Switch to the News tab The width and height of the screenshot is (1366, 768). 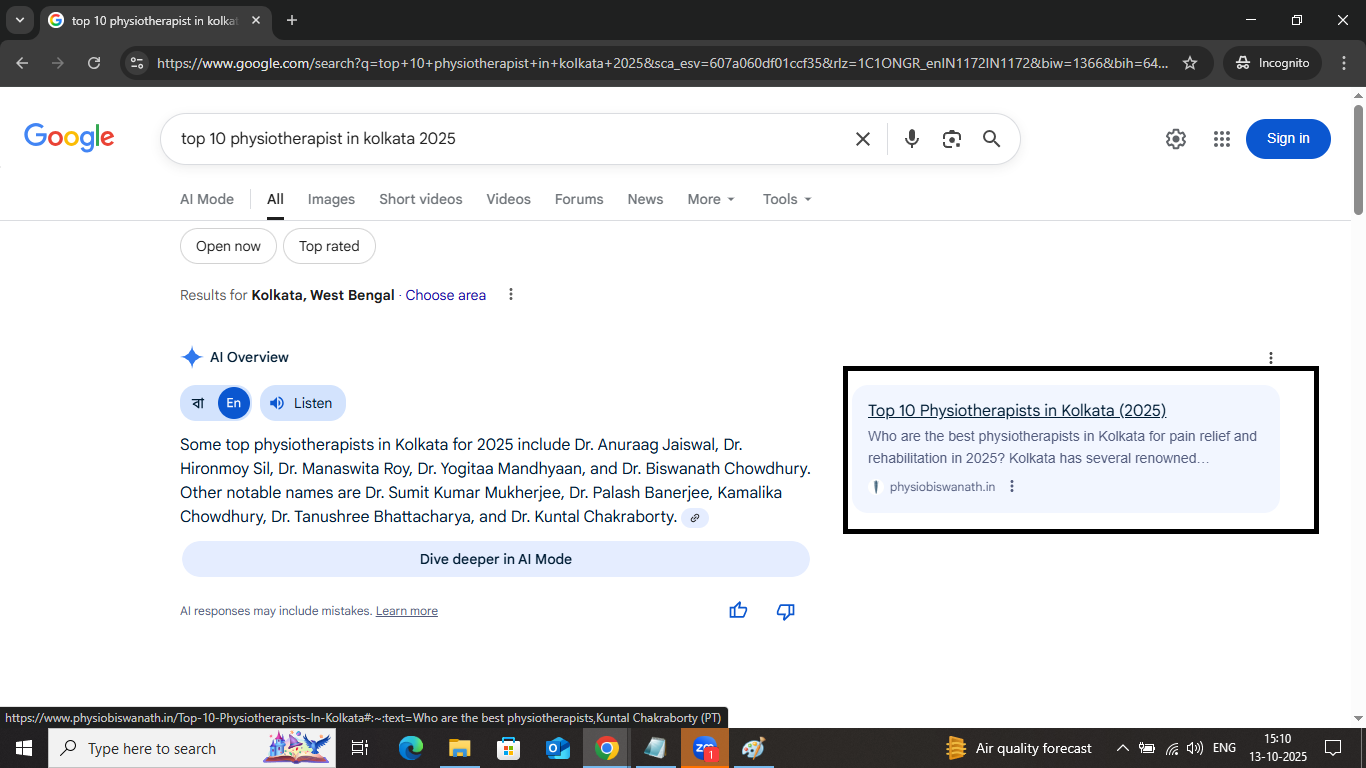pyautogui.click(x=645, y=199)
